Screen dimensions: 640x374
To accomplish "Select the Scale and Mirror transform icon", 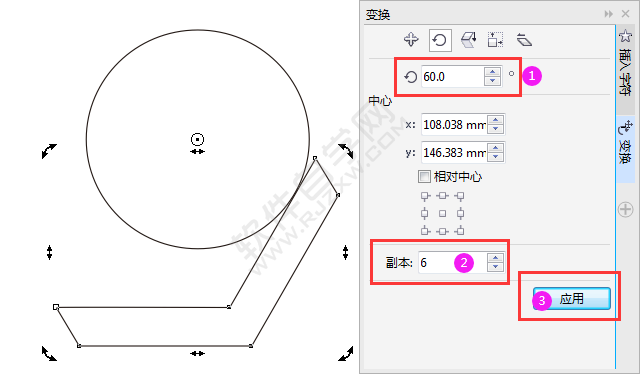I will click(469, 40).
